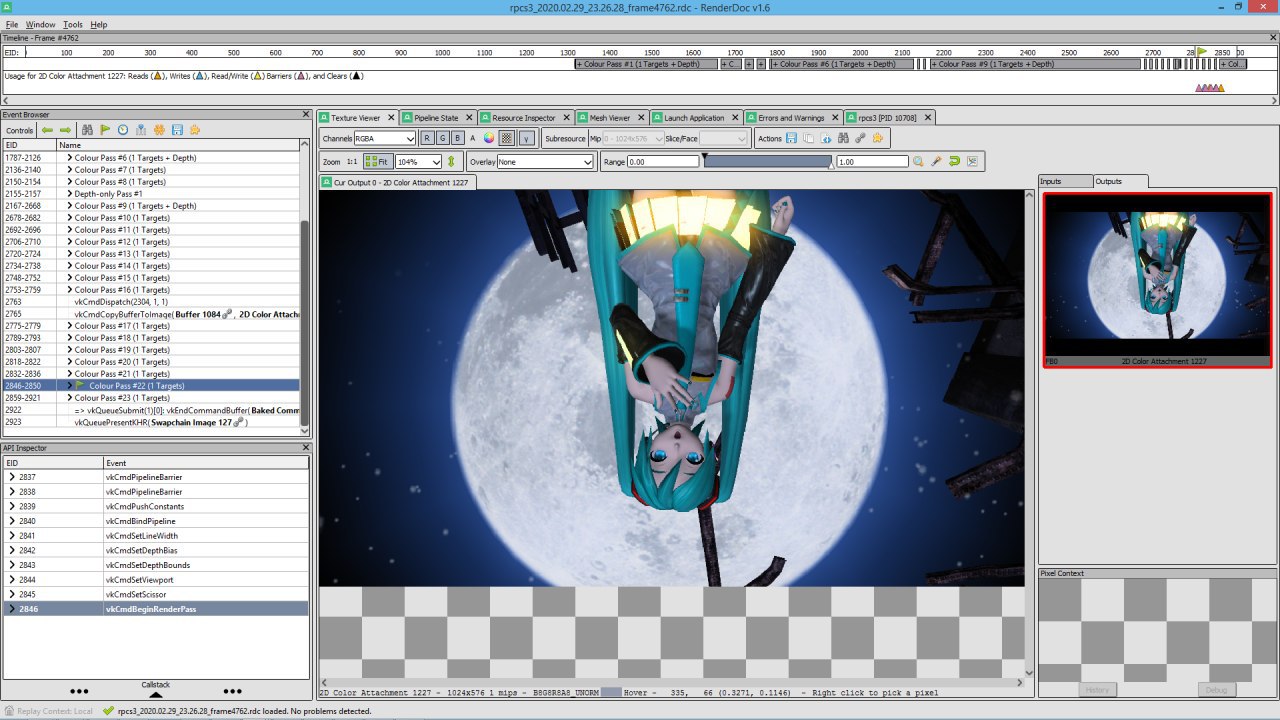Image resolution: width=1280 pixels, height=720 pixels.
Task: Select vkCmdDispatch(2304, 1, 1) event
Action: coord(152,302)
